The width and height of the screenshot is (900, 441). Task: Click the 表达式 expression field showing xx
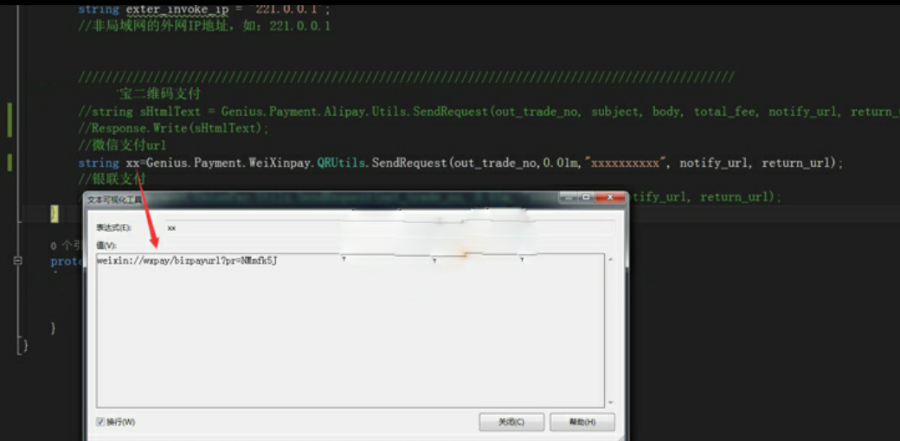coord(390,228)
